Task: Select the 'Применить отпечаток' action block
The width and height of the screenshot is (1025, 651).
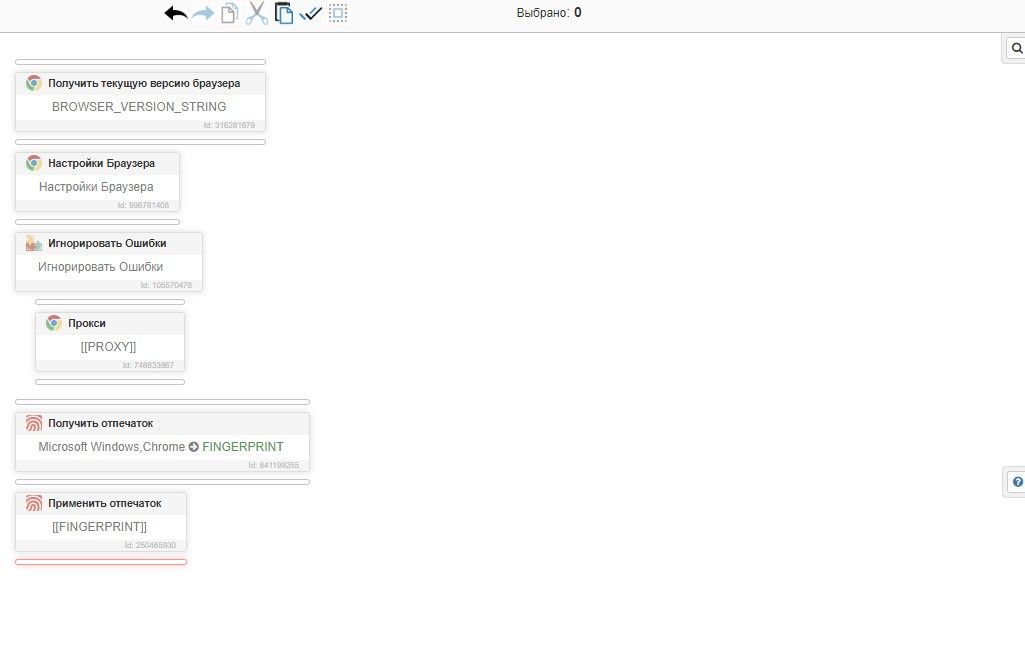Action: coord(104,503)
